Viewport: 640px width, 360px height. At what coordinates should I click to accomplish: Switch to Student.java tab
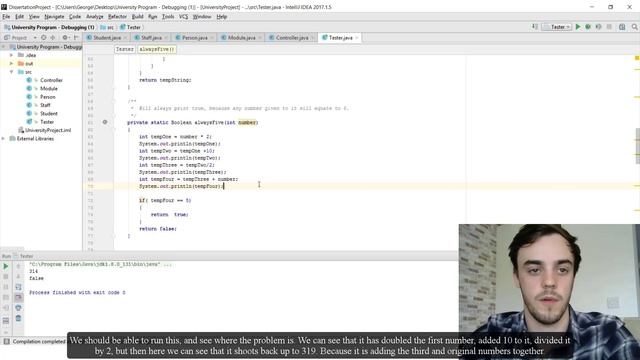click(x=106, y=38)
